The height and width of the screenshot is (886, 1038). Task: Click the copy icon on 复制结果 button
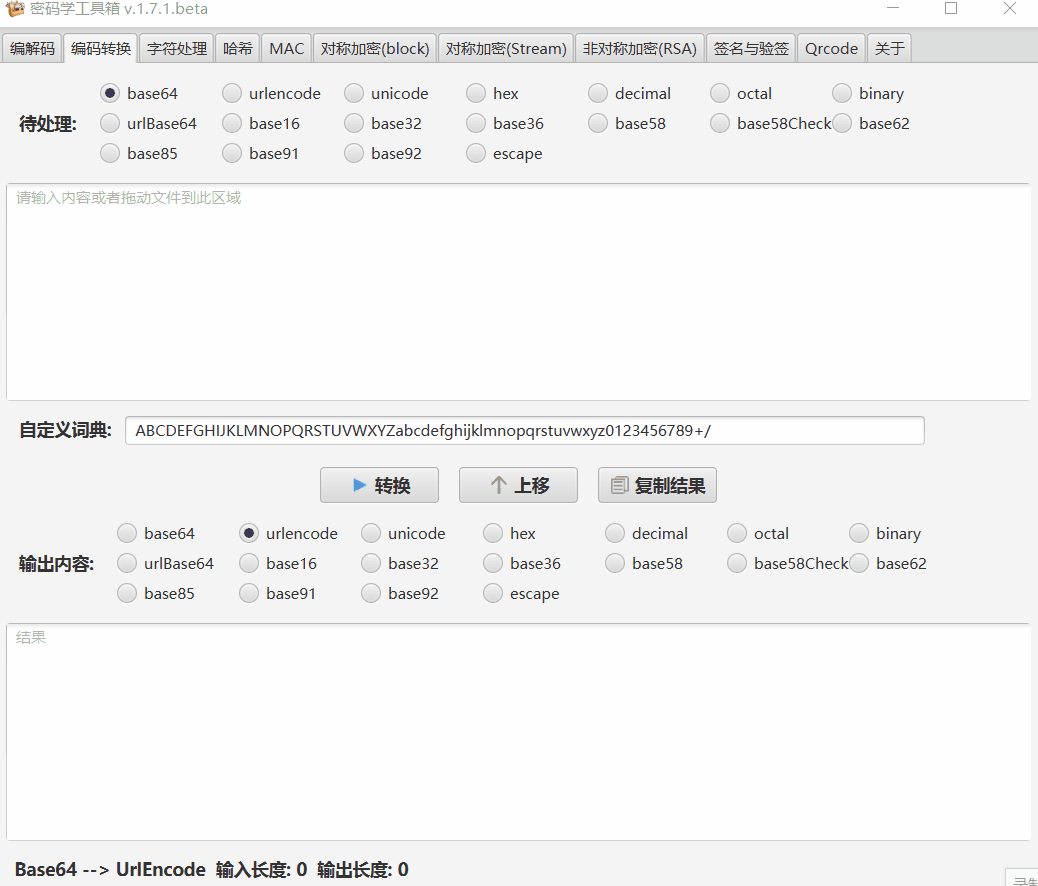click(617, 484)
